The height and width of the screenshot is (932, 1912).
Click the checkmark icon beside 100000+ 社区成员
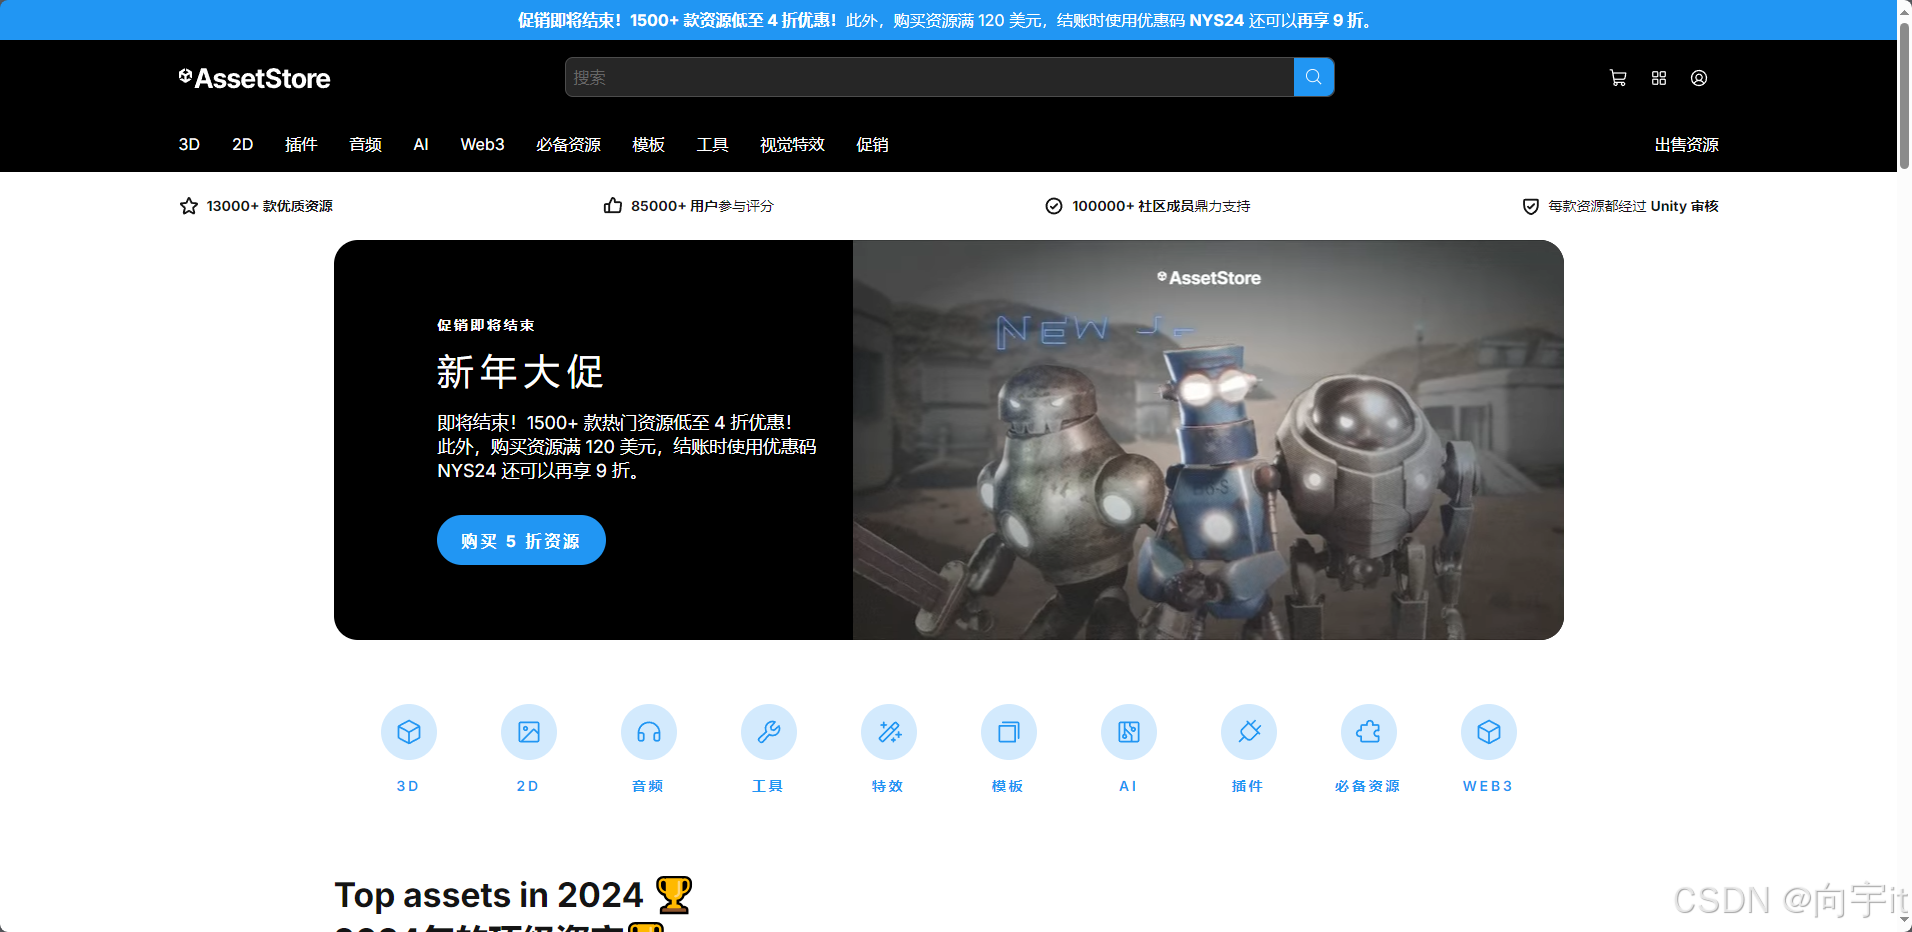pos(1054,206)
